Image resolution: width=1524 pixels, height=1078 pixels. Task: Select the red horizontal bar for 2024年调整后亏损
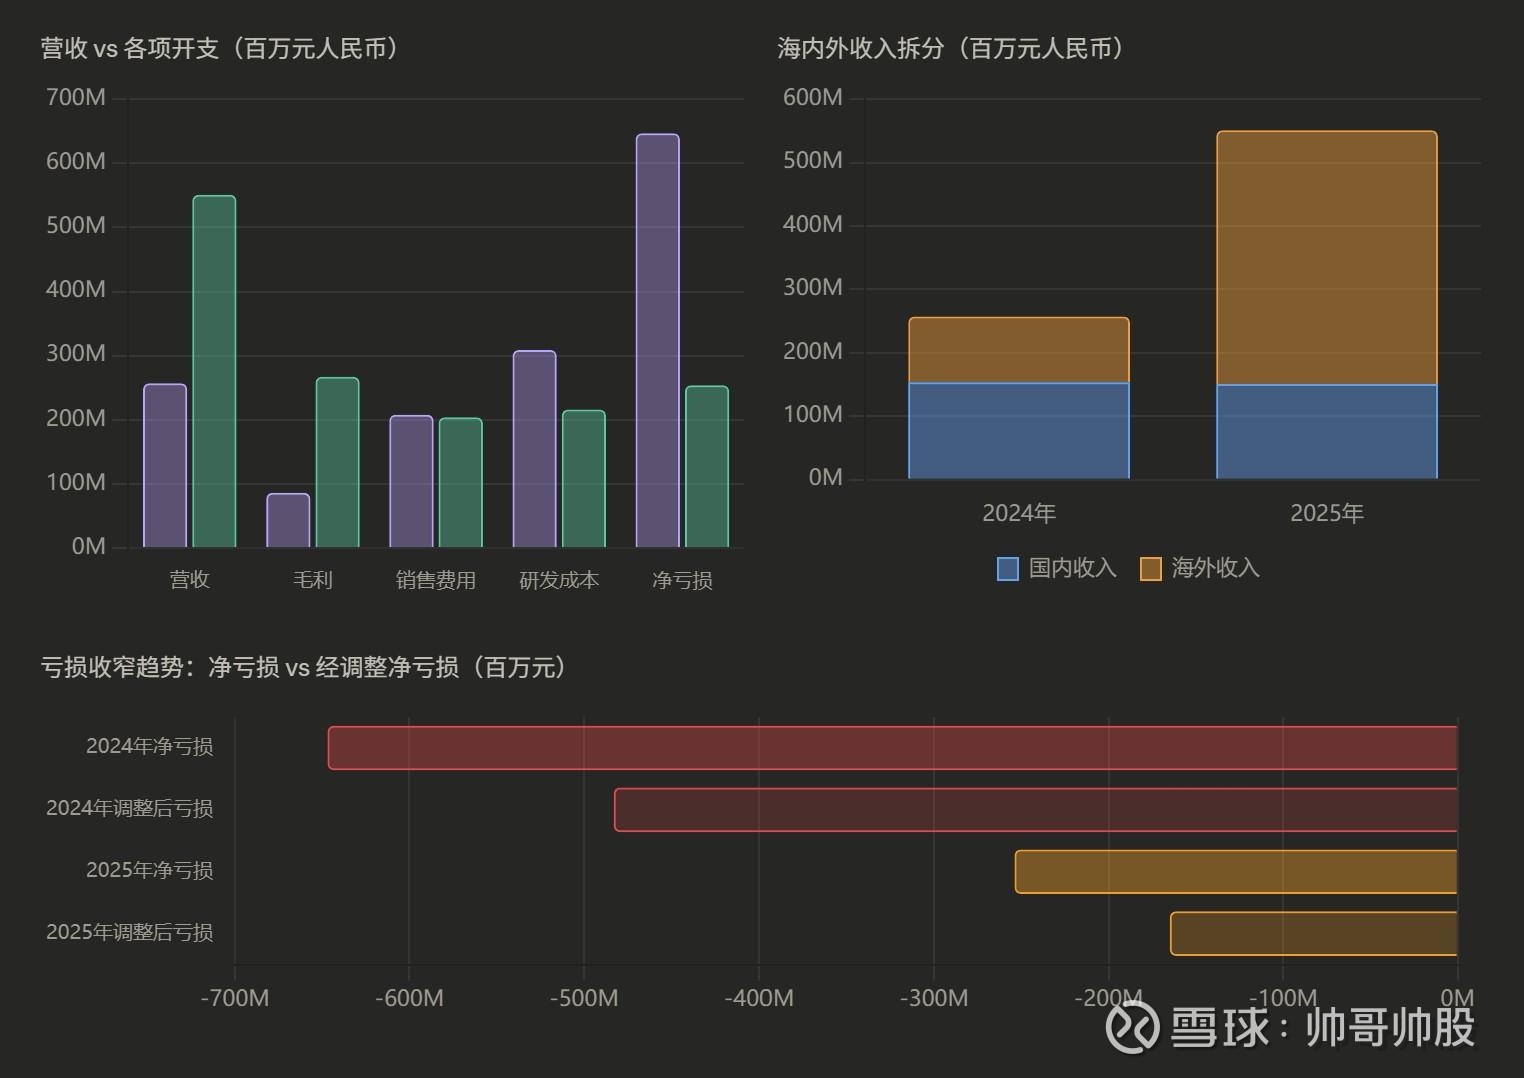tap(1036, 810)
